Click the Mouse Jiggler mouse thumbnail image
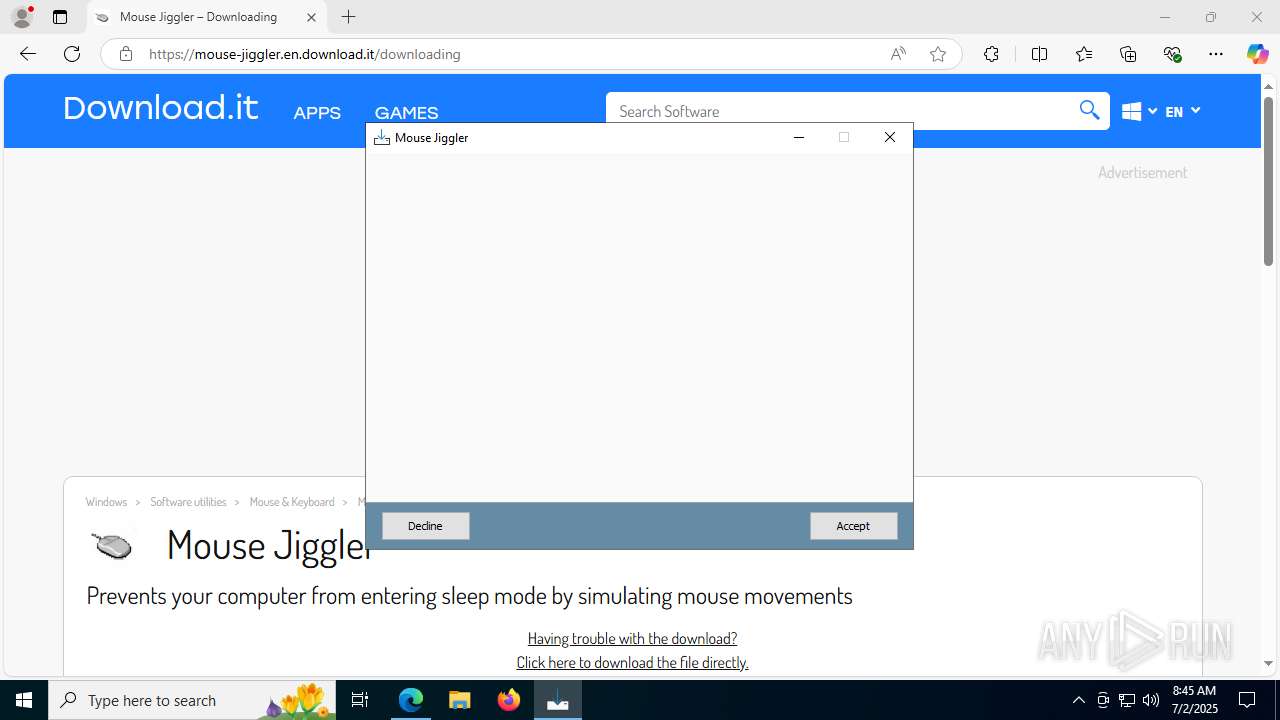The height and width of the screenshot is (720, 1280). click(x=112, y=546)
